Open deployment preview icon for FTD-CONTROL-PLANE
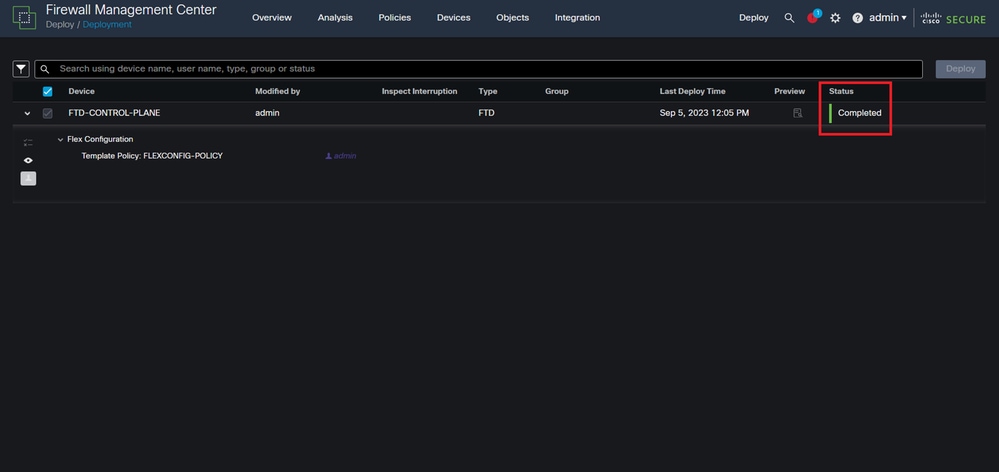 click(x=797, y=113)
